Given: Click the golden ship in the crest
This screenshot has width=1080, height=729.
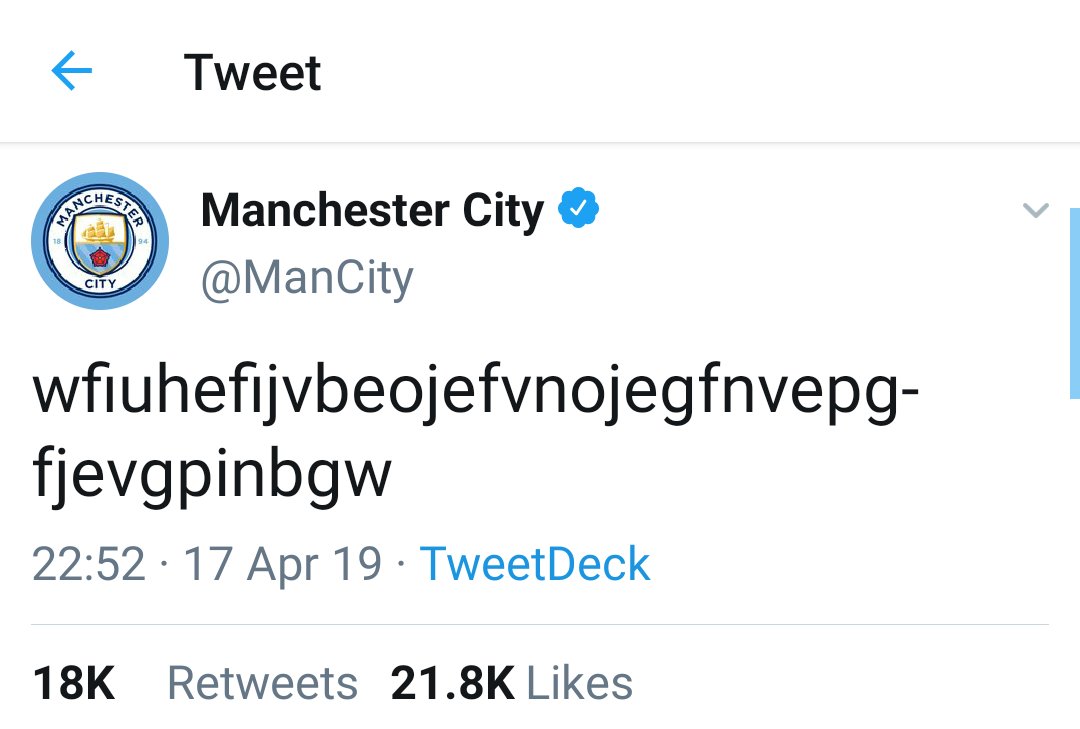Looking at the screenshot, I should 100,232.
